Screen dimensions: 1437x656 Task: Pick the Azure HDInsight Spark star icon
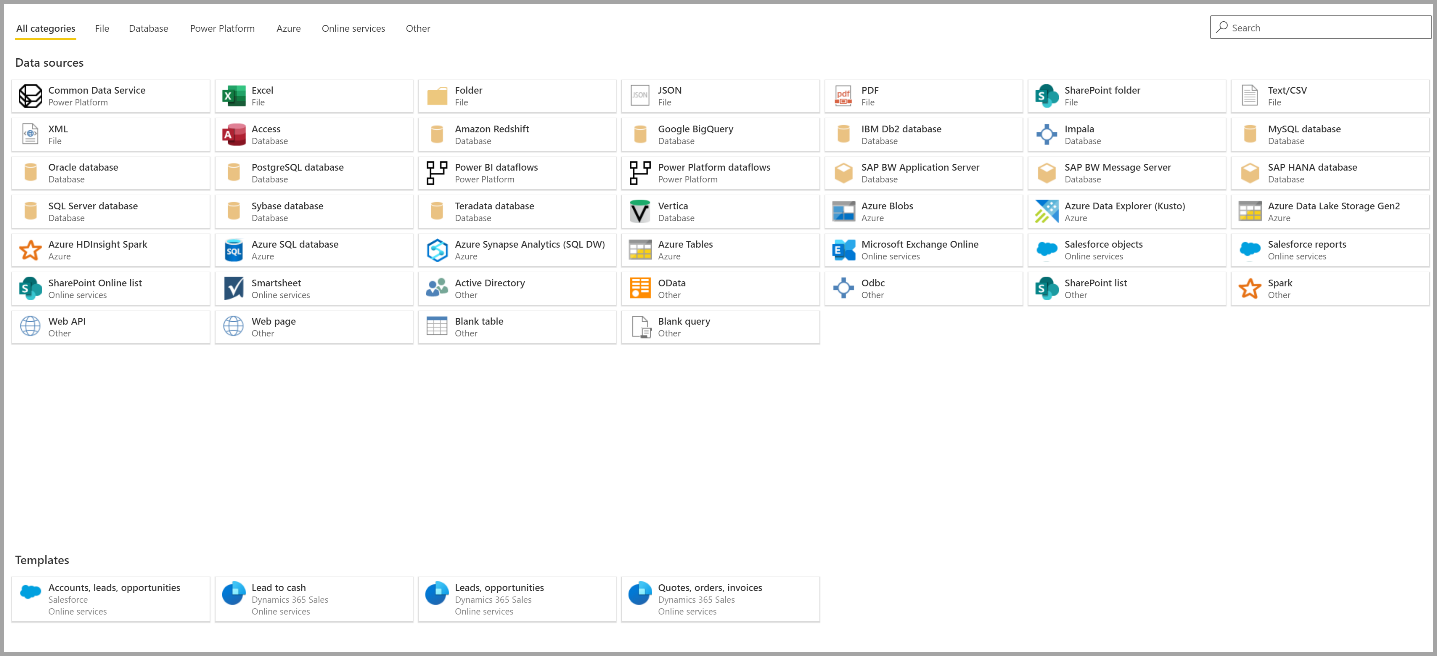[31, 250]
